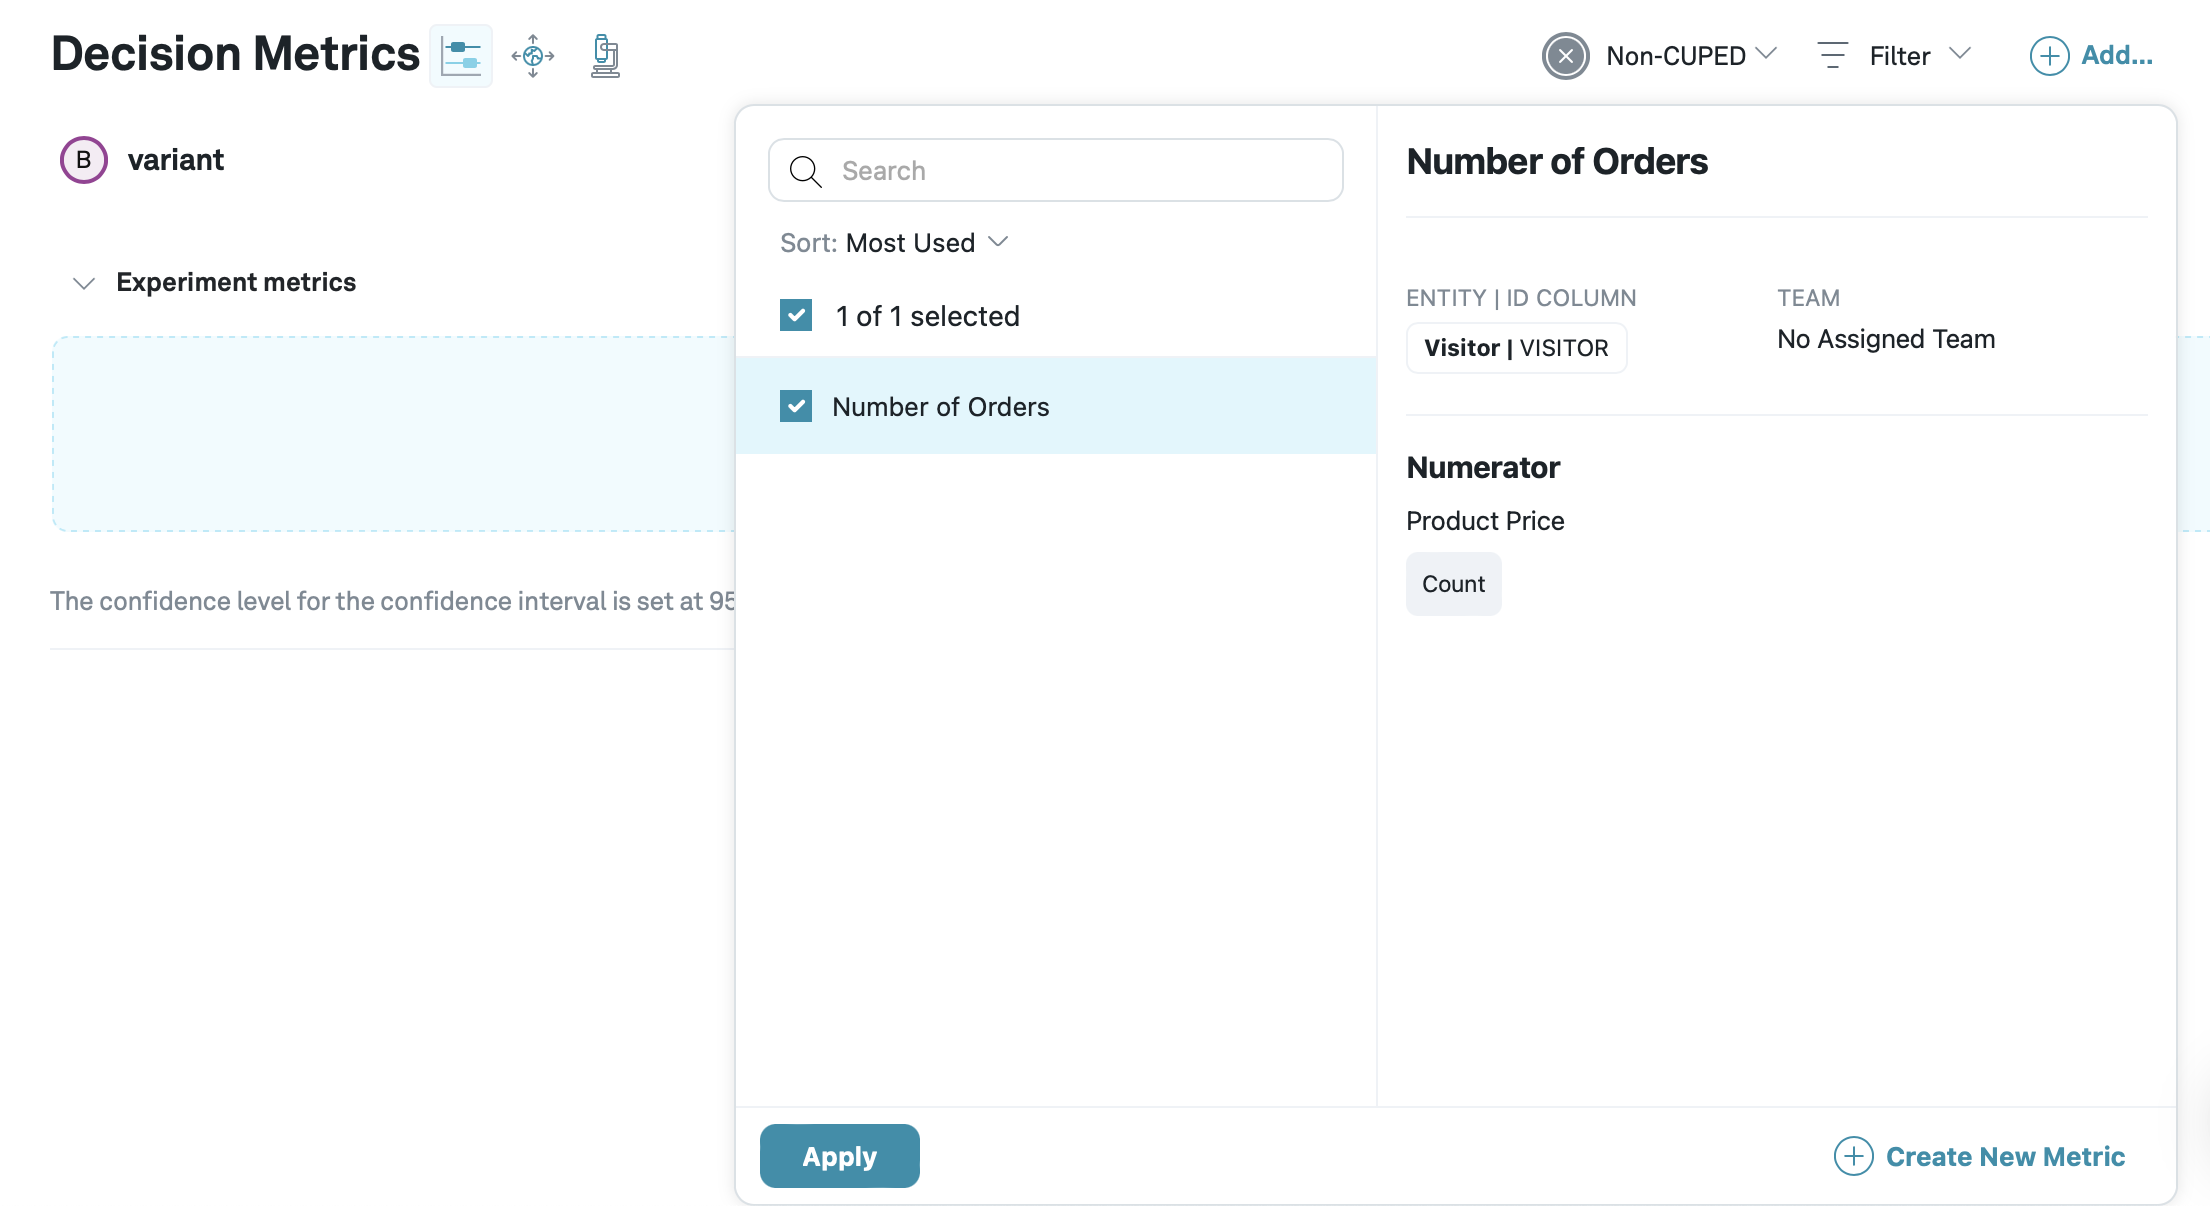Viewport: 2210px width, 1206px height.
Task: Open the microscope deep-dive view
Action: tap(604, 55)
